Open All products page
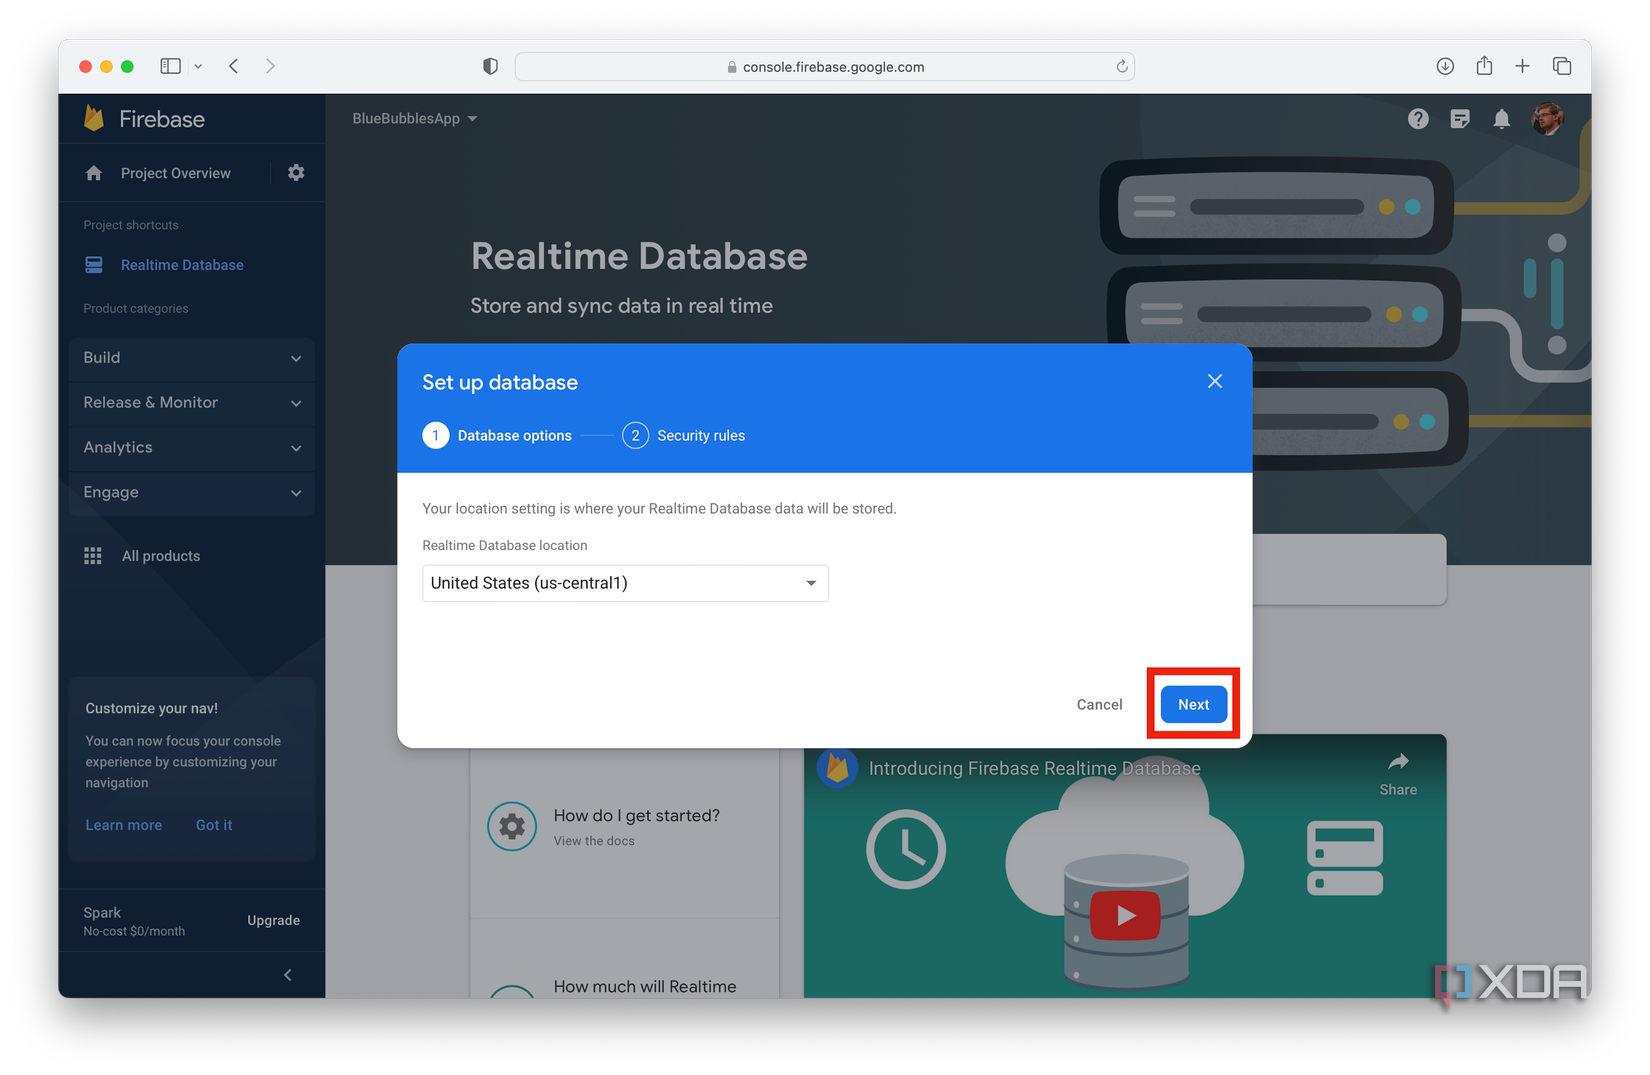This screenshot has height=1075, width=1650. click(x=161, y=556)
